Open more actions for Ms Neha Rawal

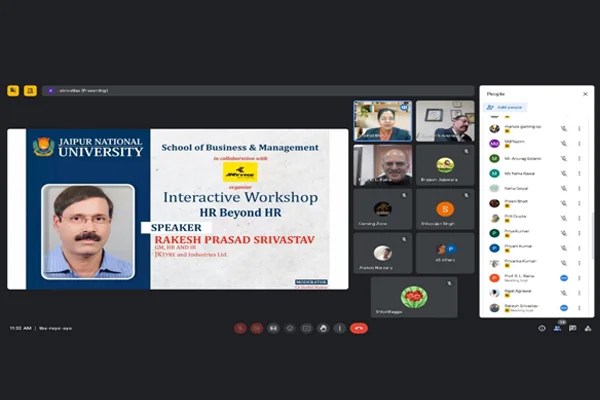click(579, 173)
